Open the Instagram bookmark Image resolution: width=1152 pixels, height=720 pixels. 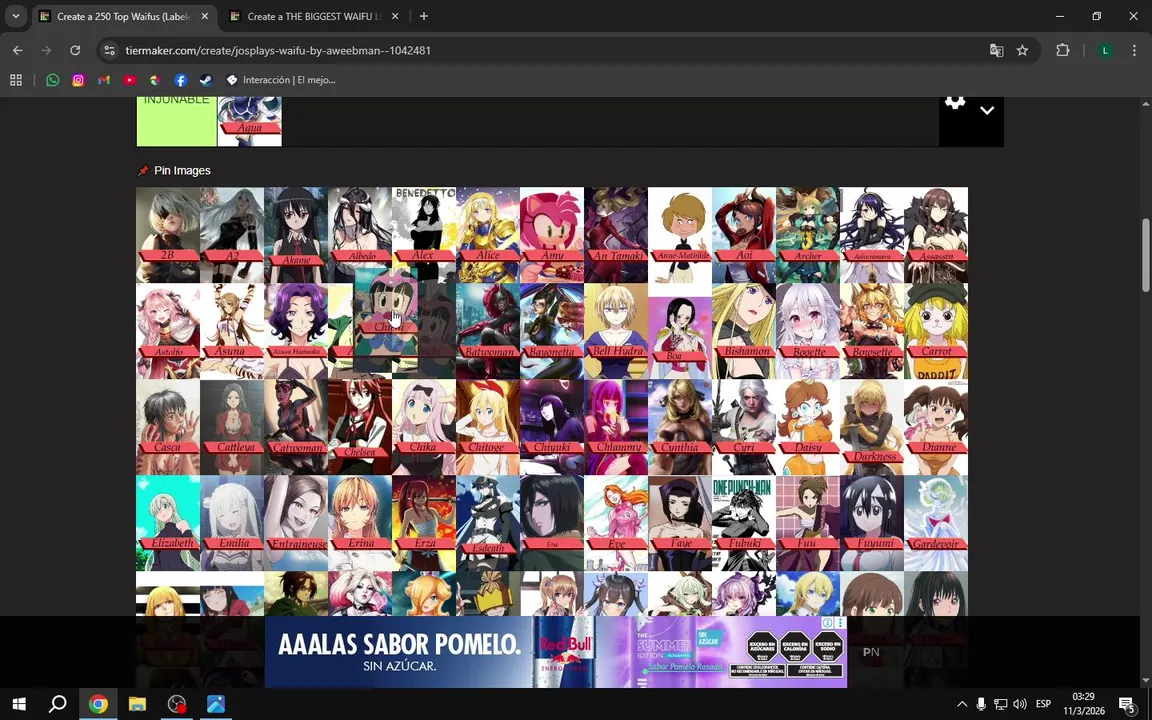coord(78,80)
